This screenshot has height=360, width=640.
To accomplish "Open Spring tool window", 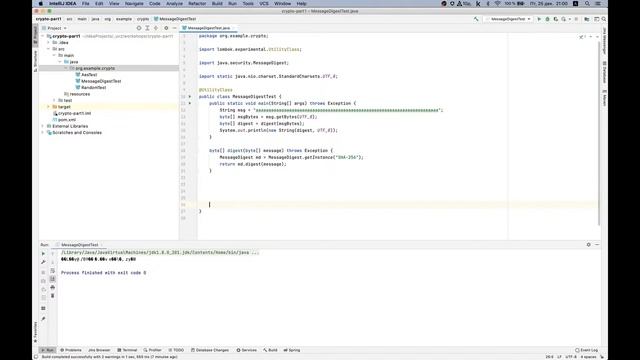I will pos(292,350).
